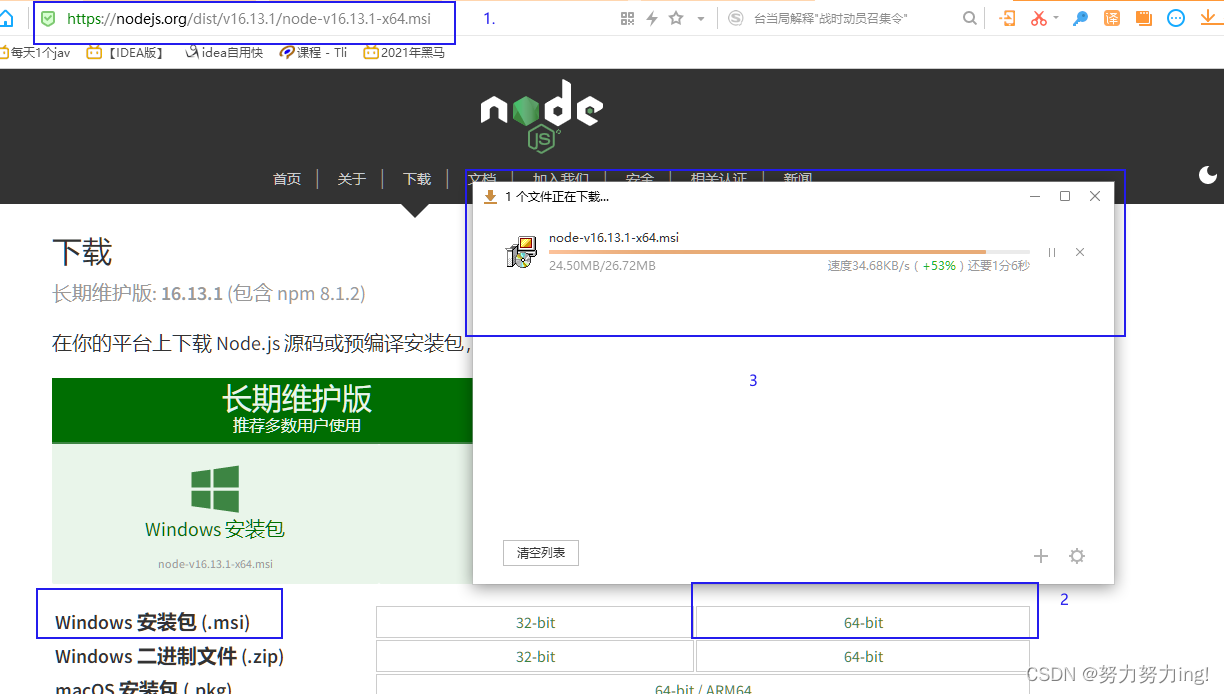The image size is (1224, 694).
Task: Click the Node.js logo on the page
Action: coord(541,115)
